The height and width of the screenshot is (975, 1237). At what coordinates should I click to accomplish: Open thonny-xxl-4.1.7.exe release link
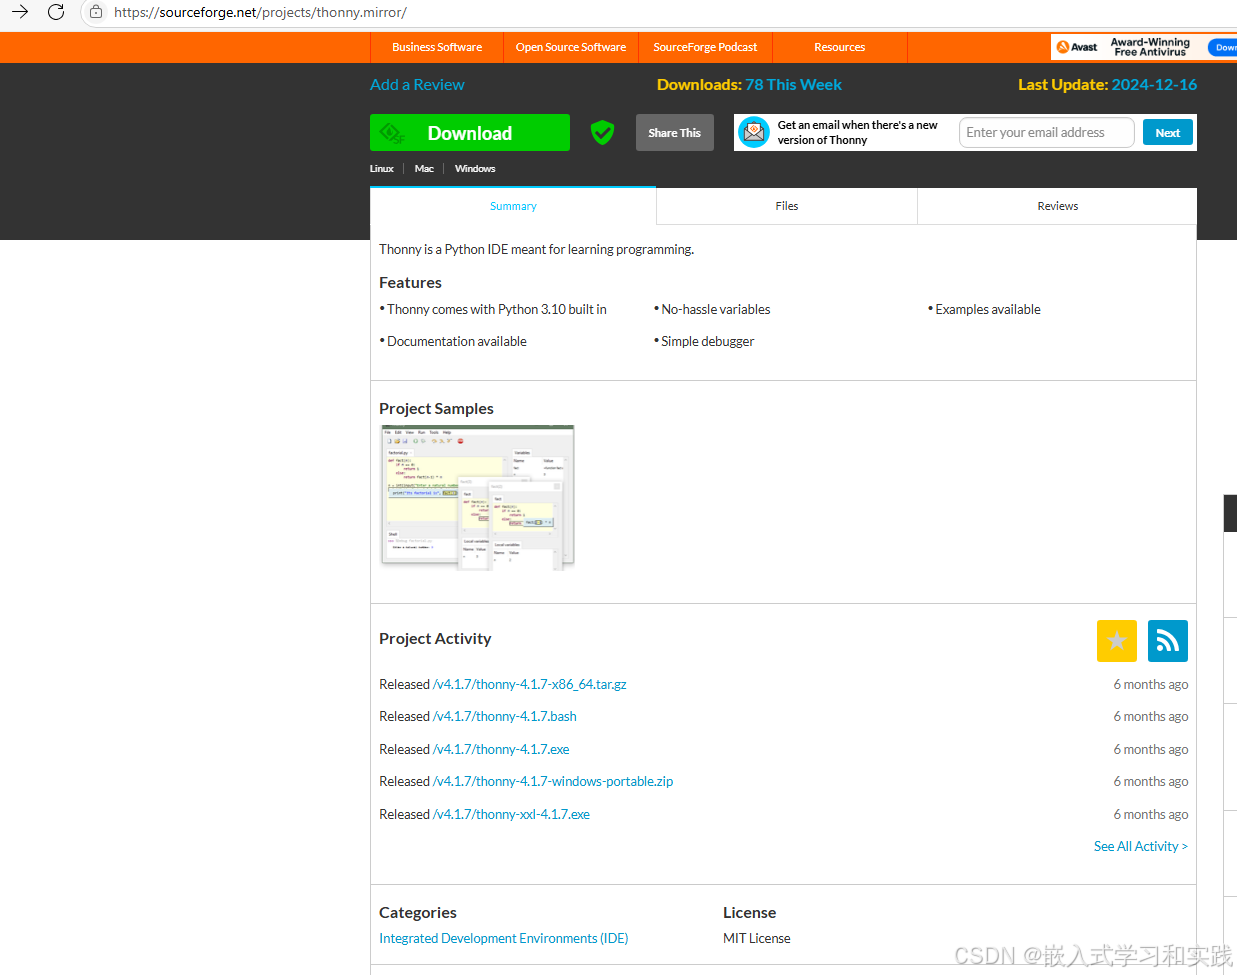click(x=511, y=815)
